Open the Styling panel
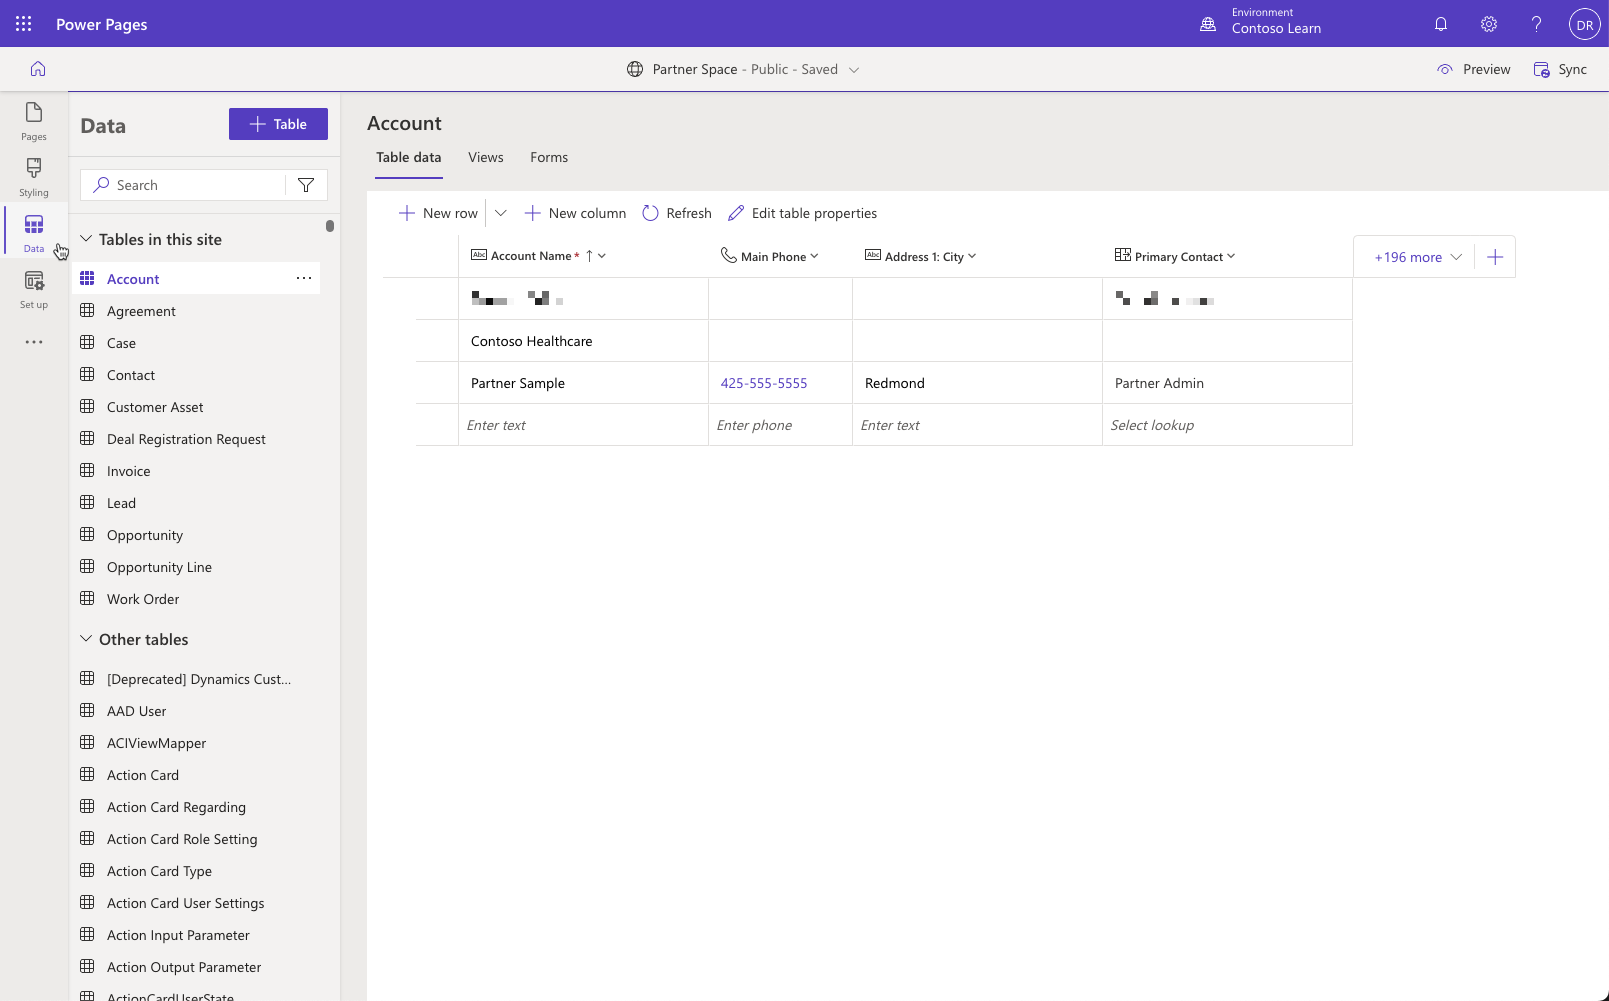The image size is (1609, 1001). pos(33,177)
